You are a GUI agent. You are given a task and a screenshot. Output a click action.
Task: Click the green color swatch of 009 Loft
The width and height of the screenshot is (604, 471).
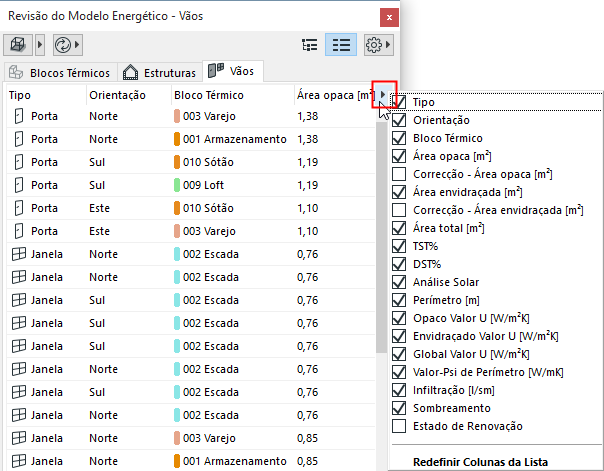(x=177, y=185)
